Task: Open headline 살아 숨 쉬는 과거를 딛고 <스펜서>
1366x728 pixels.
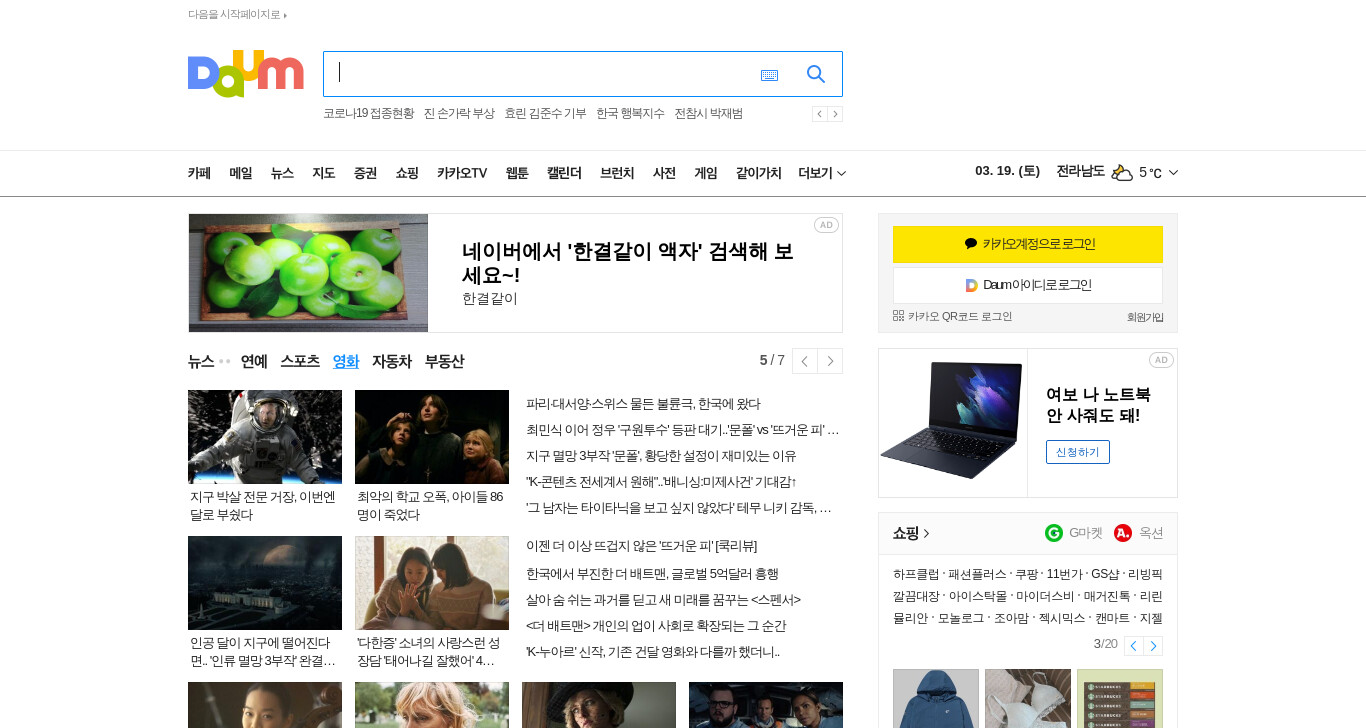Action: point(663,600)
